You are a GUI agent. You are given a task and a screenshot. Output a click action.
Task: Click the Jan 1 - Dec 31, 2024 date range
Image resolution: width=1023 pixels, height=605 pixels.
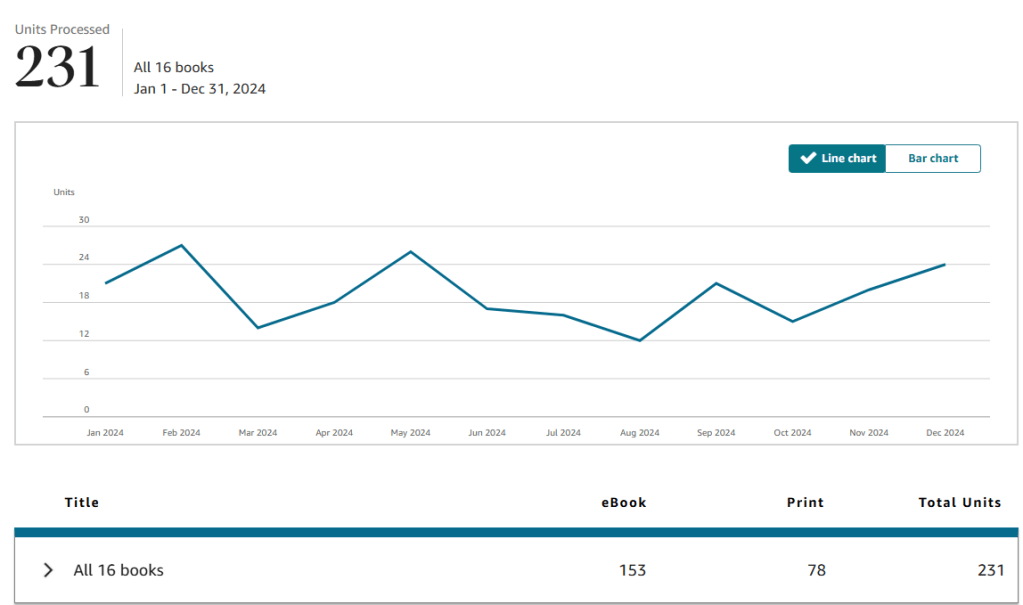pos(200,89)
